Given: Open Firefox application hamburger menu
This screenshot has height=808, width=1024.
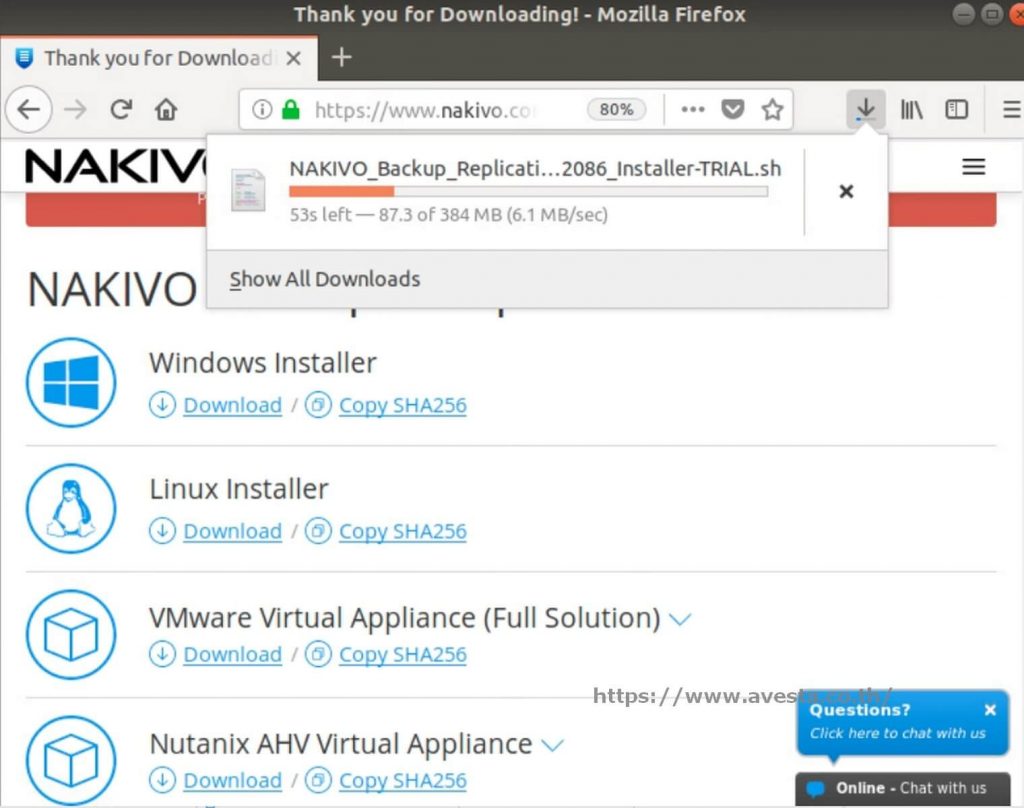Looking at the screenshot, I should point(1012,109).
